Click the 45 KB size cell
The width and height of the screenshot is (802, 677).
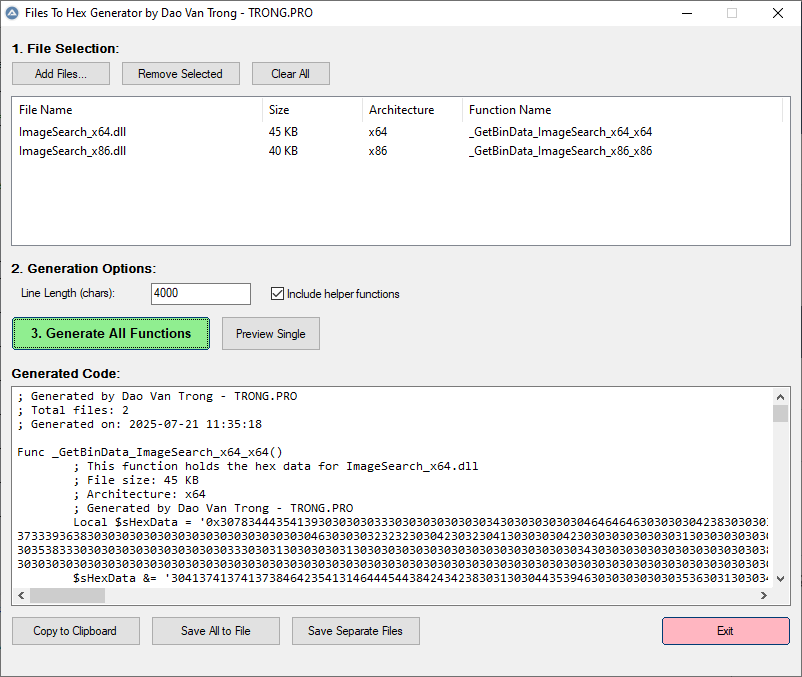[283, 132]
